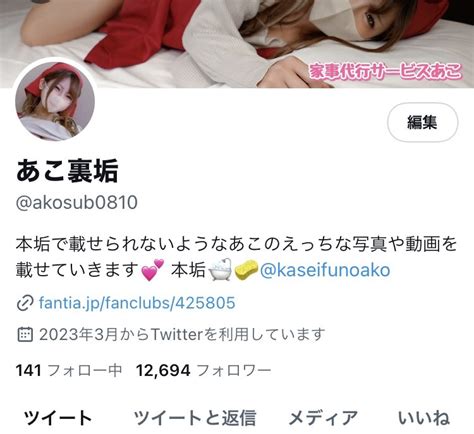This screenshot has width=474, height=434.
Task: Select the ツイート tab
Action: click(58, 418)
